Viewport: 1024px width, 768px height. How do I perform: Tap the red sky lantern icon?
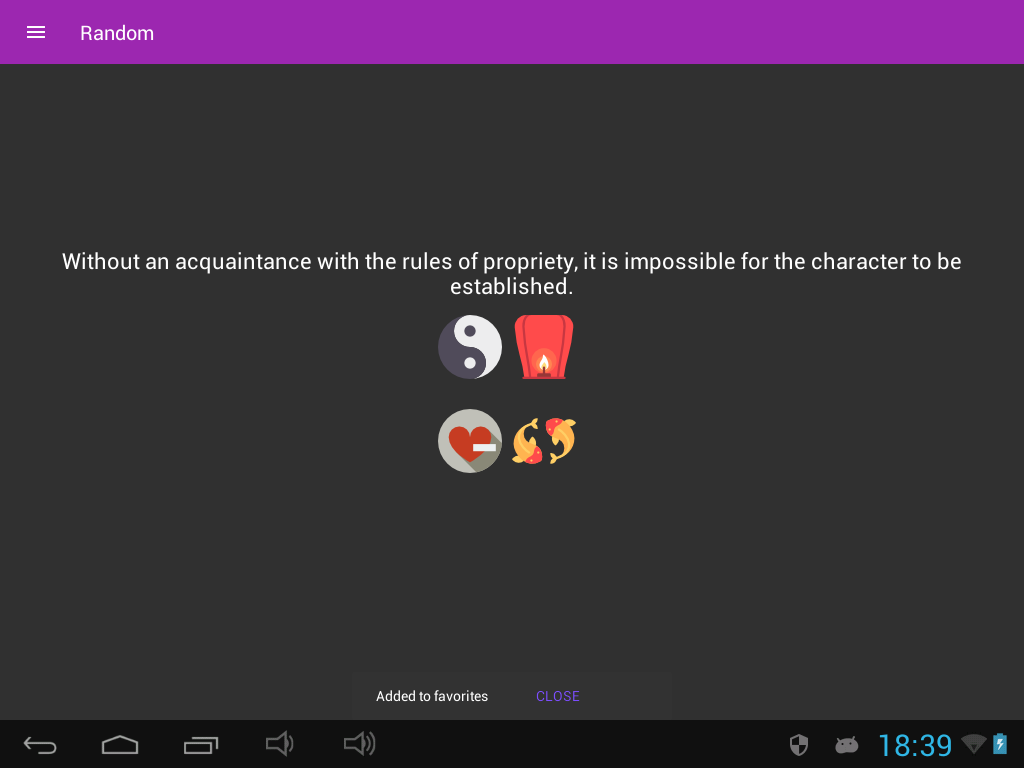[x=544, y=347]
